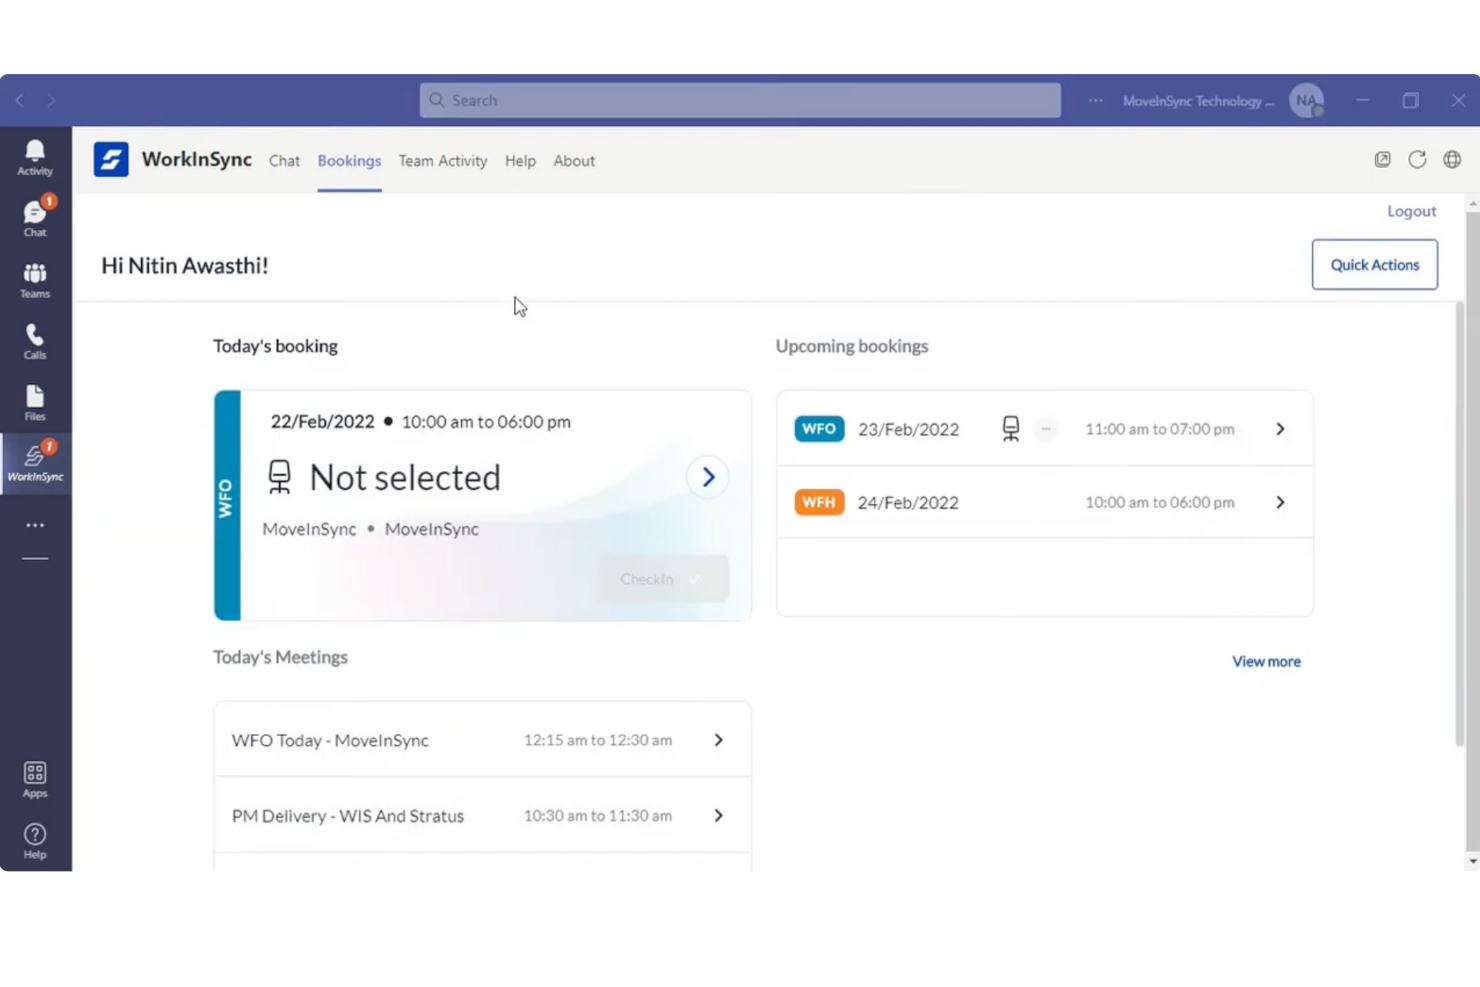Open Chat from the left sidebar
1480x987 pixels.
[35, 218]
